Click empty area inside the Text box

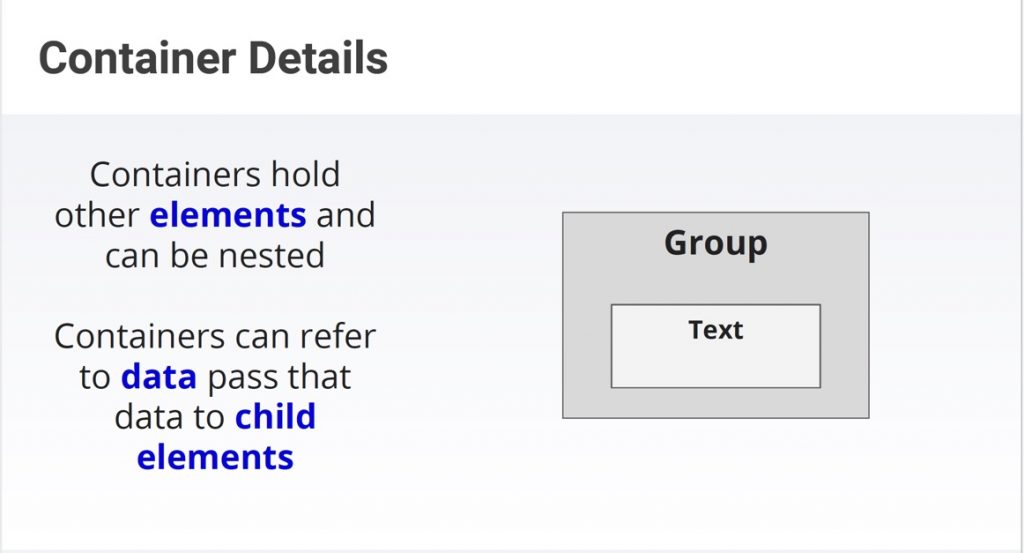click(716, 366)
